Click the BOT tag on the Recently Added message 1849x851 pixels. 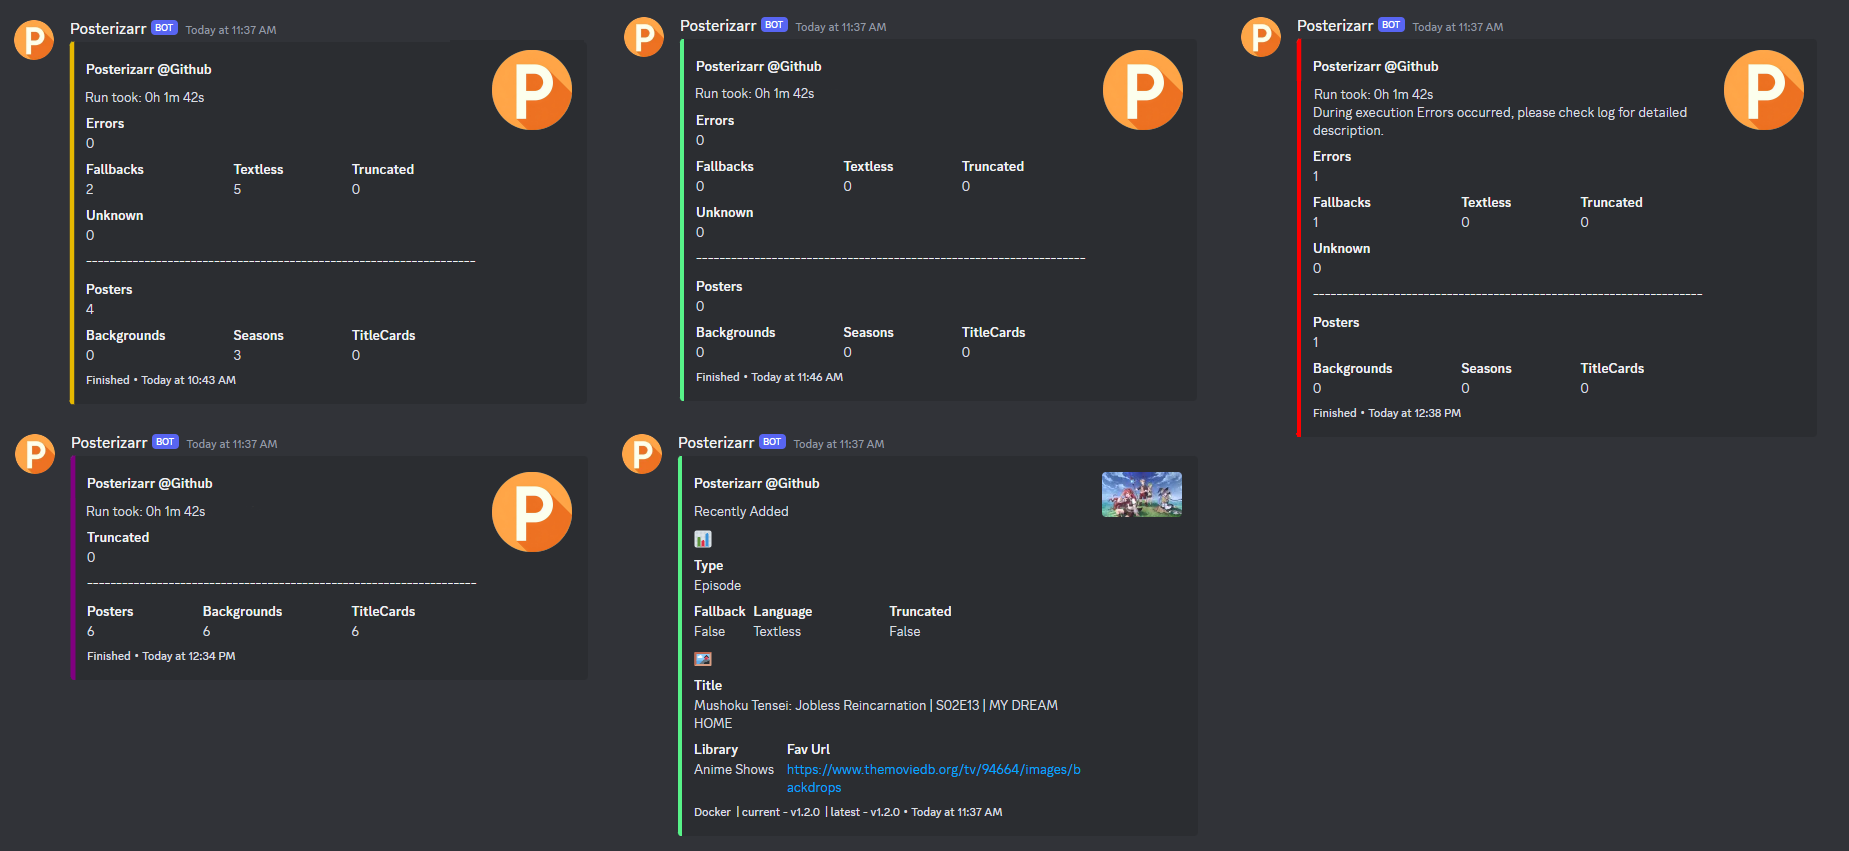(772, 442)
